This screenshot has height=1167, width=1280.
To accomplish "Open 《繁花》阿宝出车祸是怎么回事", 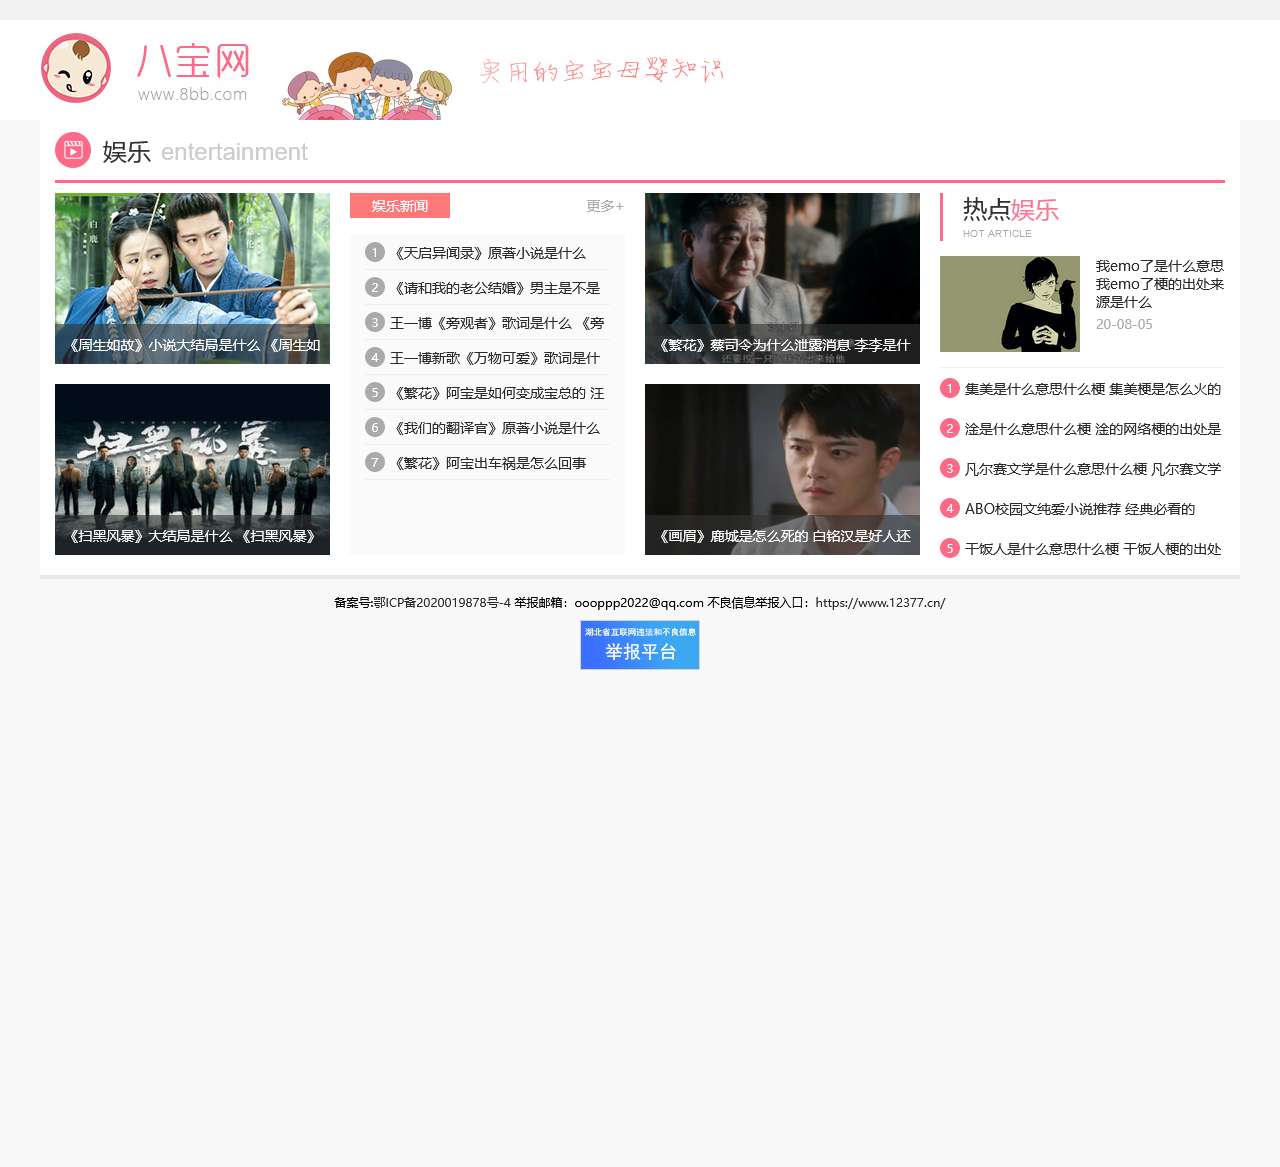I will click(x=488, y=463).
